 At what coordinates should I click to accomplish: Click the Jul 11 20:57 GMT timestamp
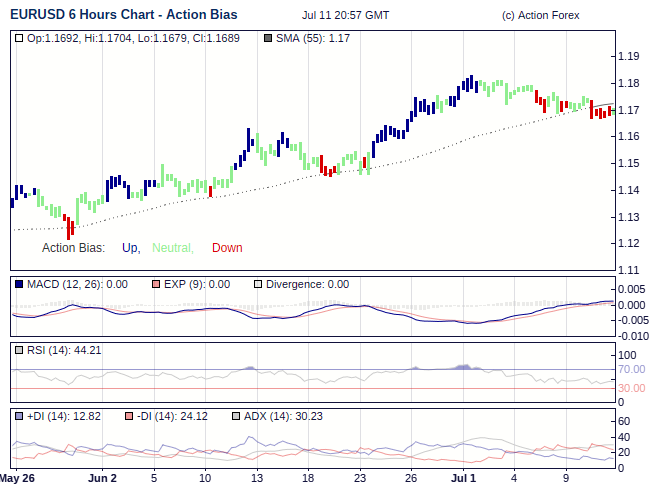tap(345, 16)
